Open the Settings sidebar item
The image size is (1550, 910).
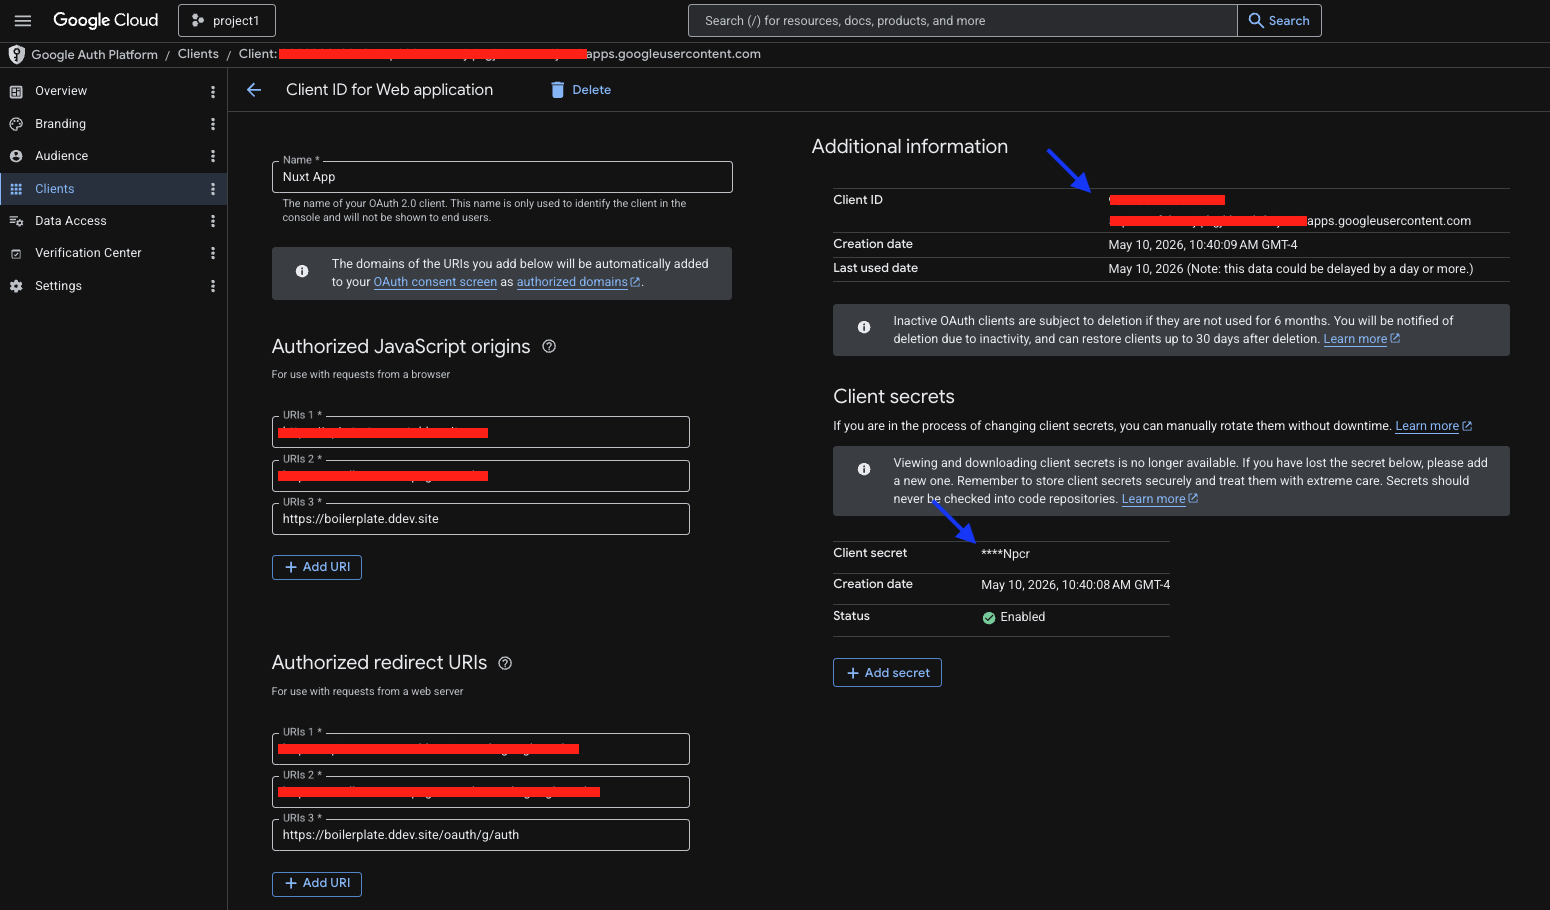(x=58, y=286)
